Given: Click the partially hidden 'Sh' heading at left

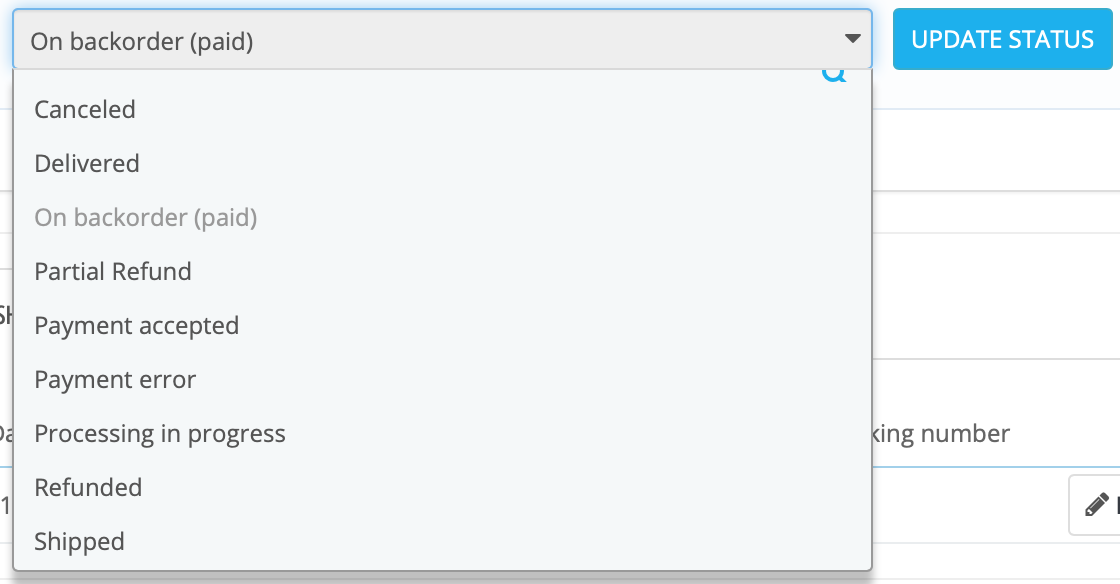Looking at the screenshot, I should pyautogui.click(x=5, y=315).
